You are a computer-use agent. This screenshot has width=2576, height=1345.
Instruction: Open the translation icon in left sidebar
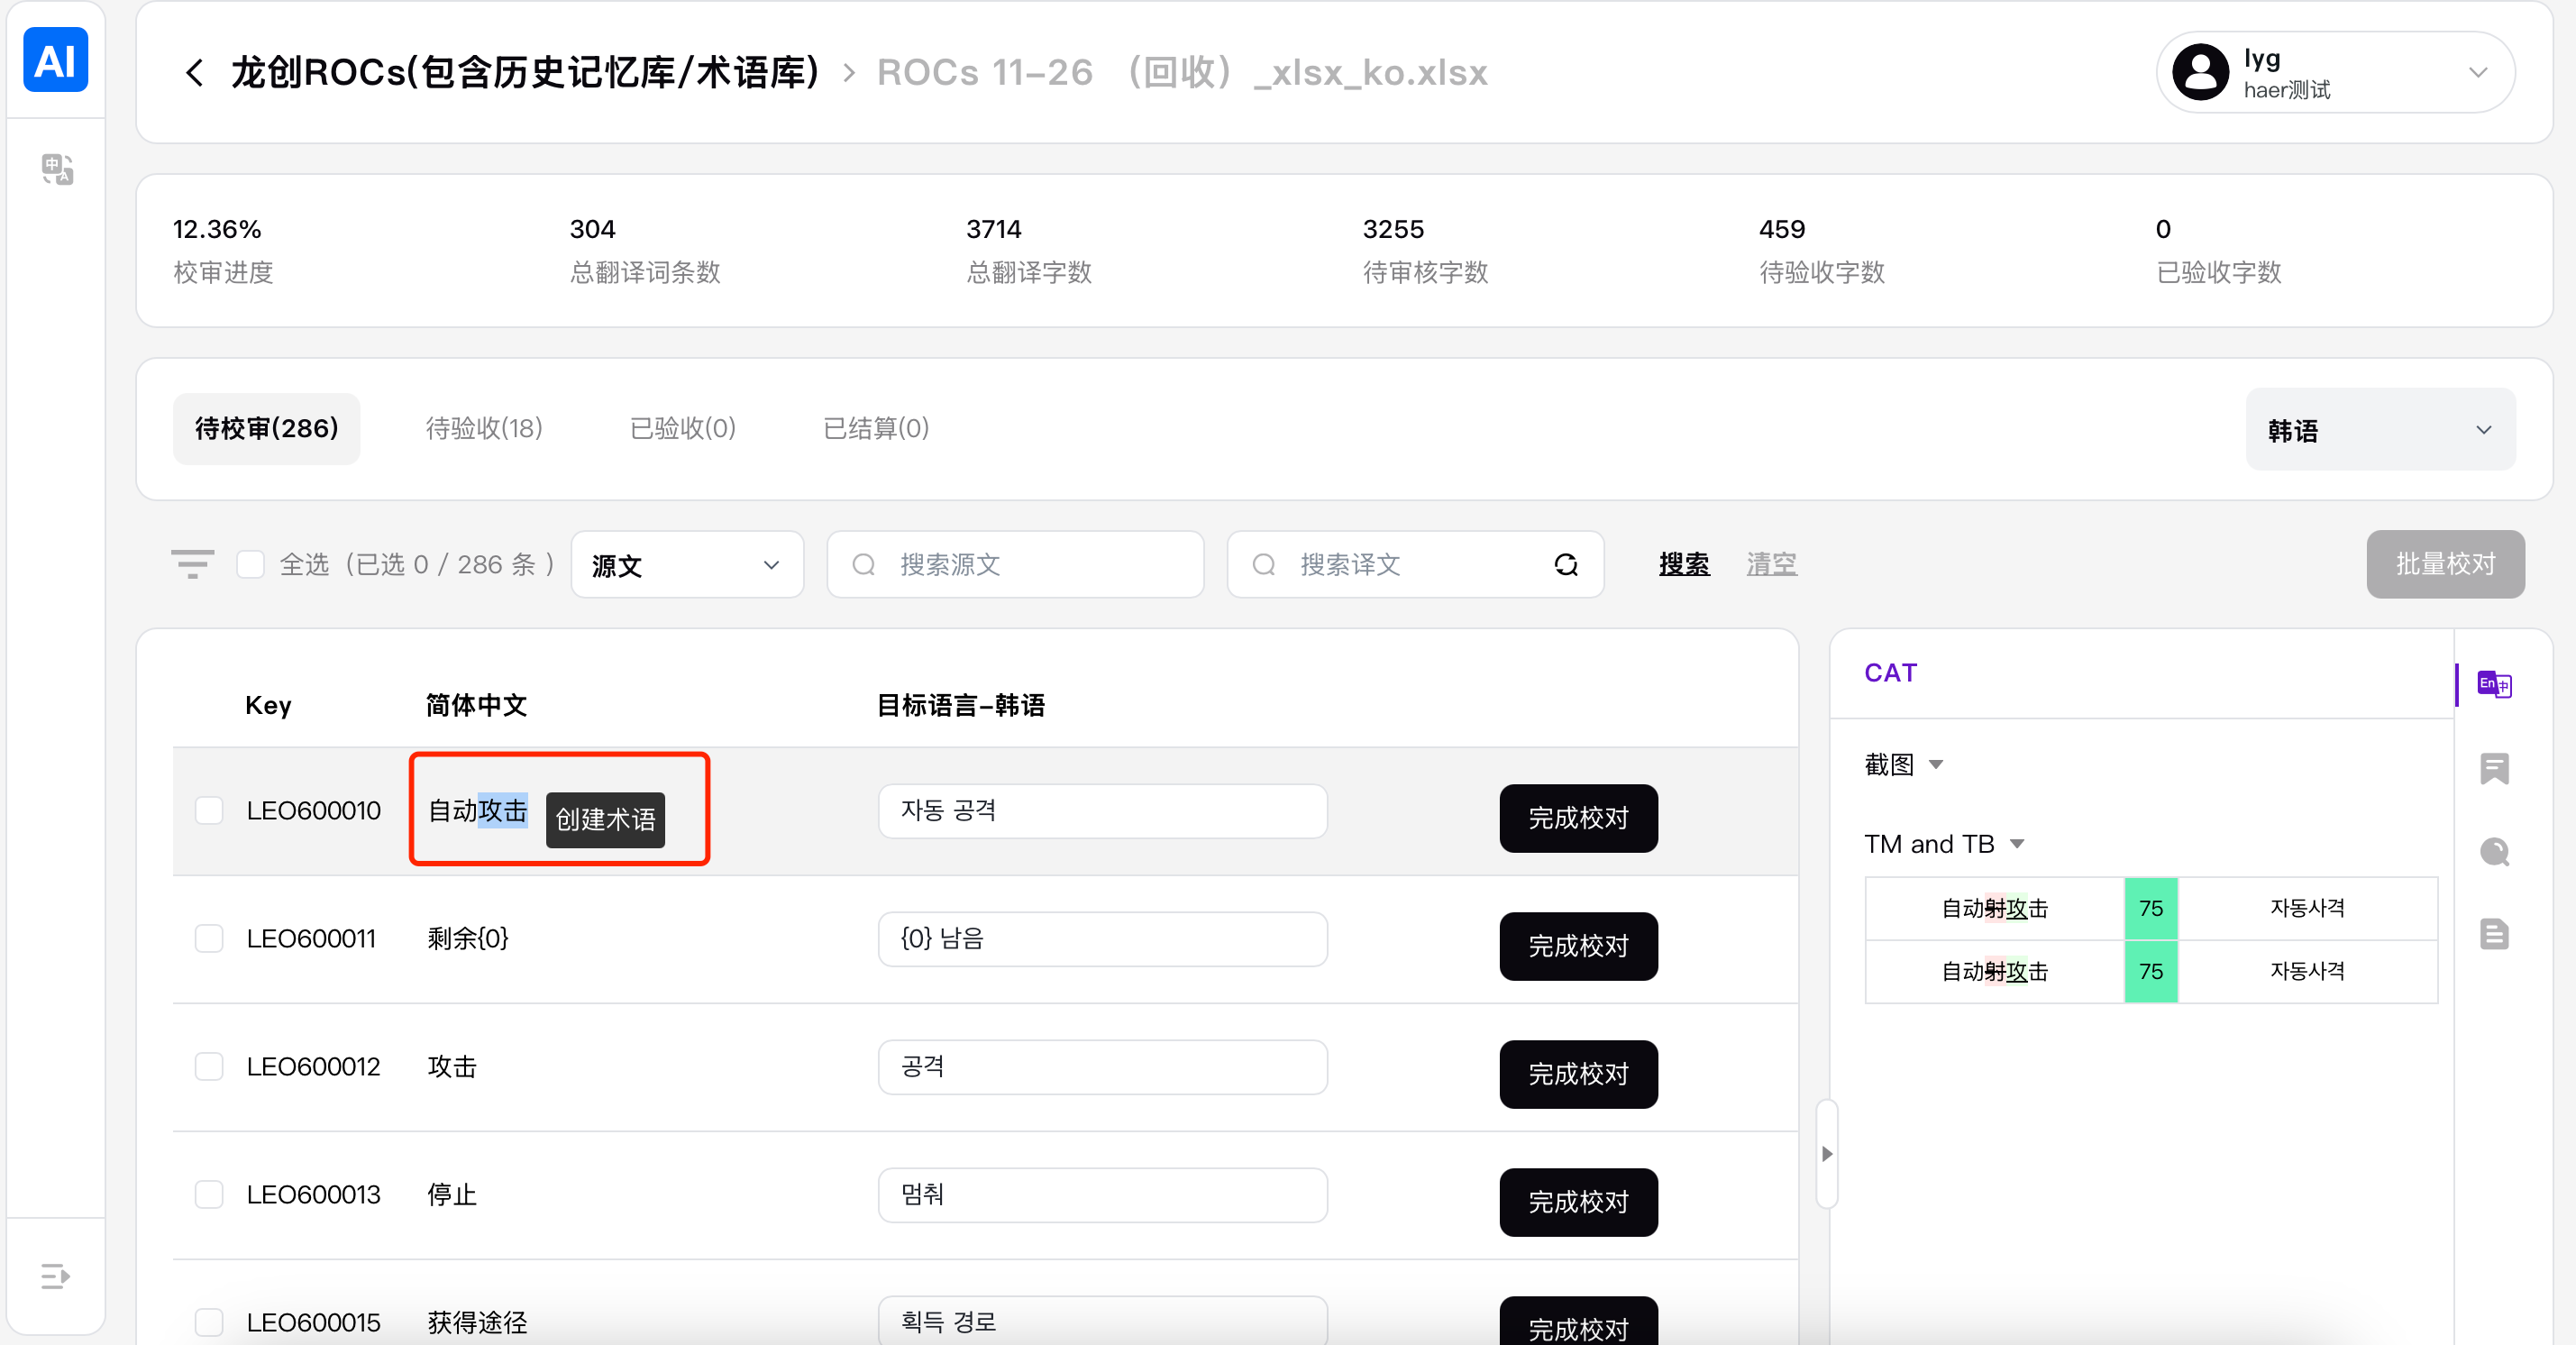click(x=57, y=169)
